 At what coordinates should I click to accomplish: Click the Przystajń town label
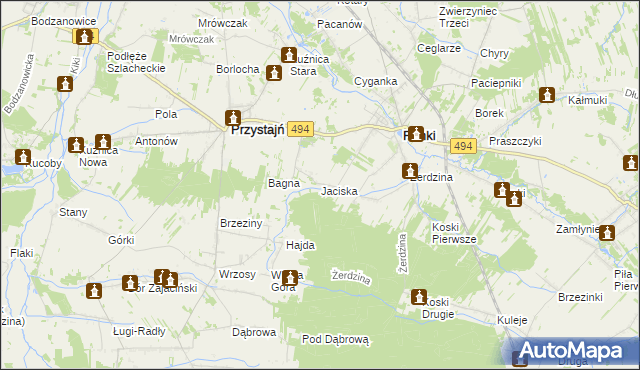point(258,130)
